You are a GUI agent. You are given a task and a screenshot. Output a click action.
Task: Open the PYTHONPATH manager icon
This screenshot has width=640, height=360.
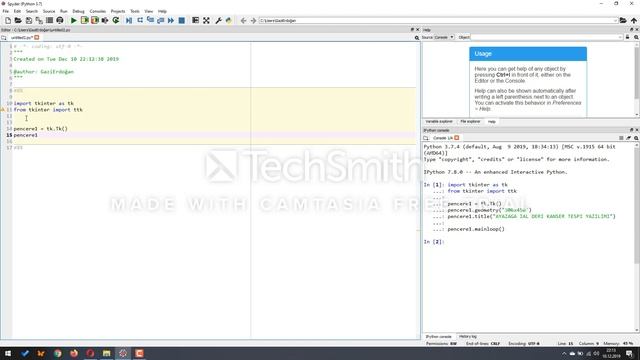coord(229,20)
